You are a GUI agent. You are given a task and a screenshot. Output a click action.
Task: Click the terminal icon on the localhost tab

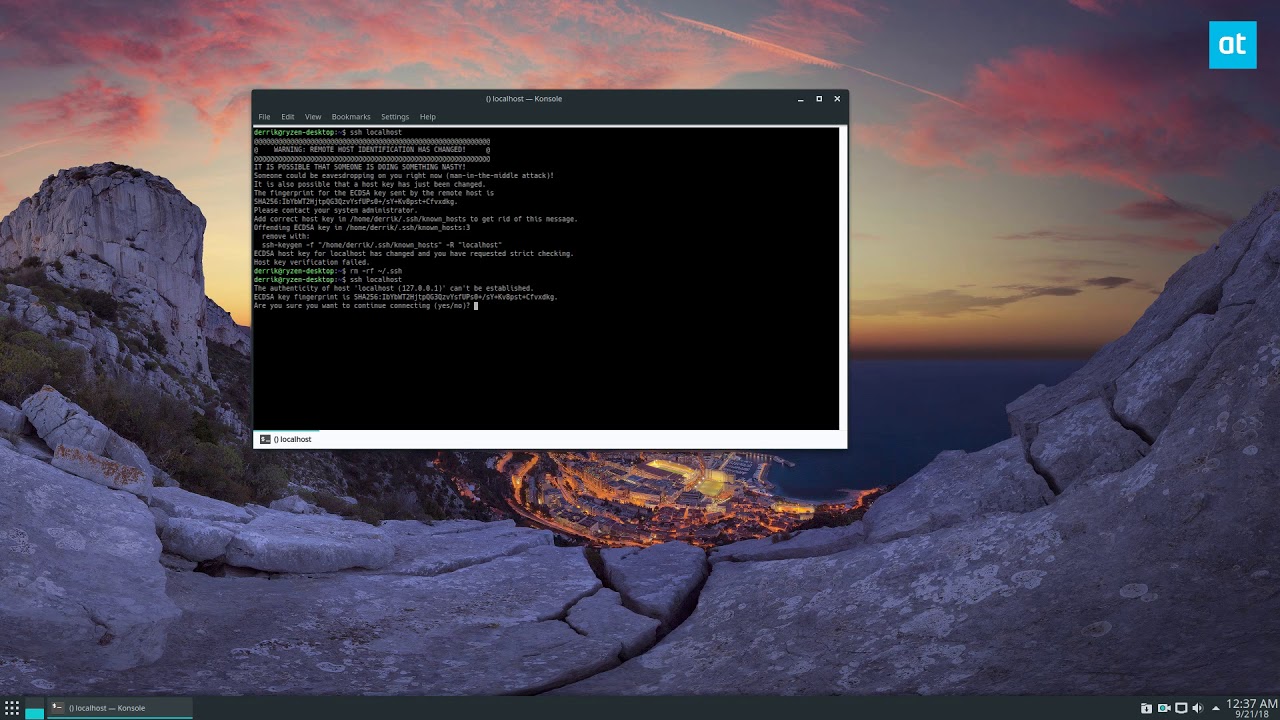click(x=265, y=439)
